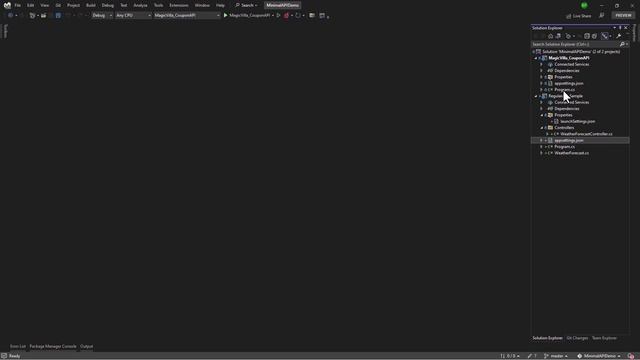Select WeatherForecast.cs file
Viewport: 640px width, 360px height.
click(x=571, y=153)
